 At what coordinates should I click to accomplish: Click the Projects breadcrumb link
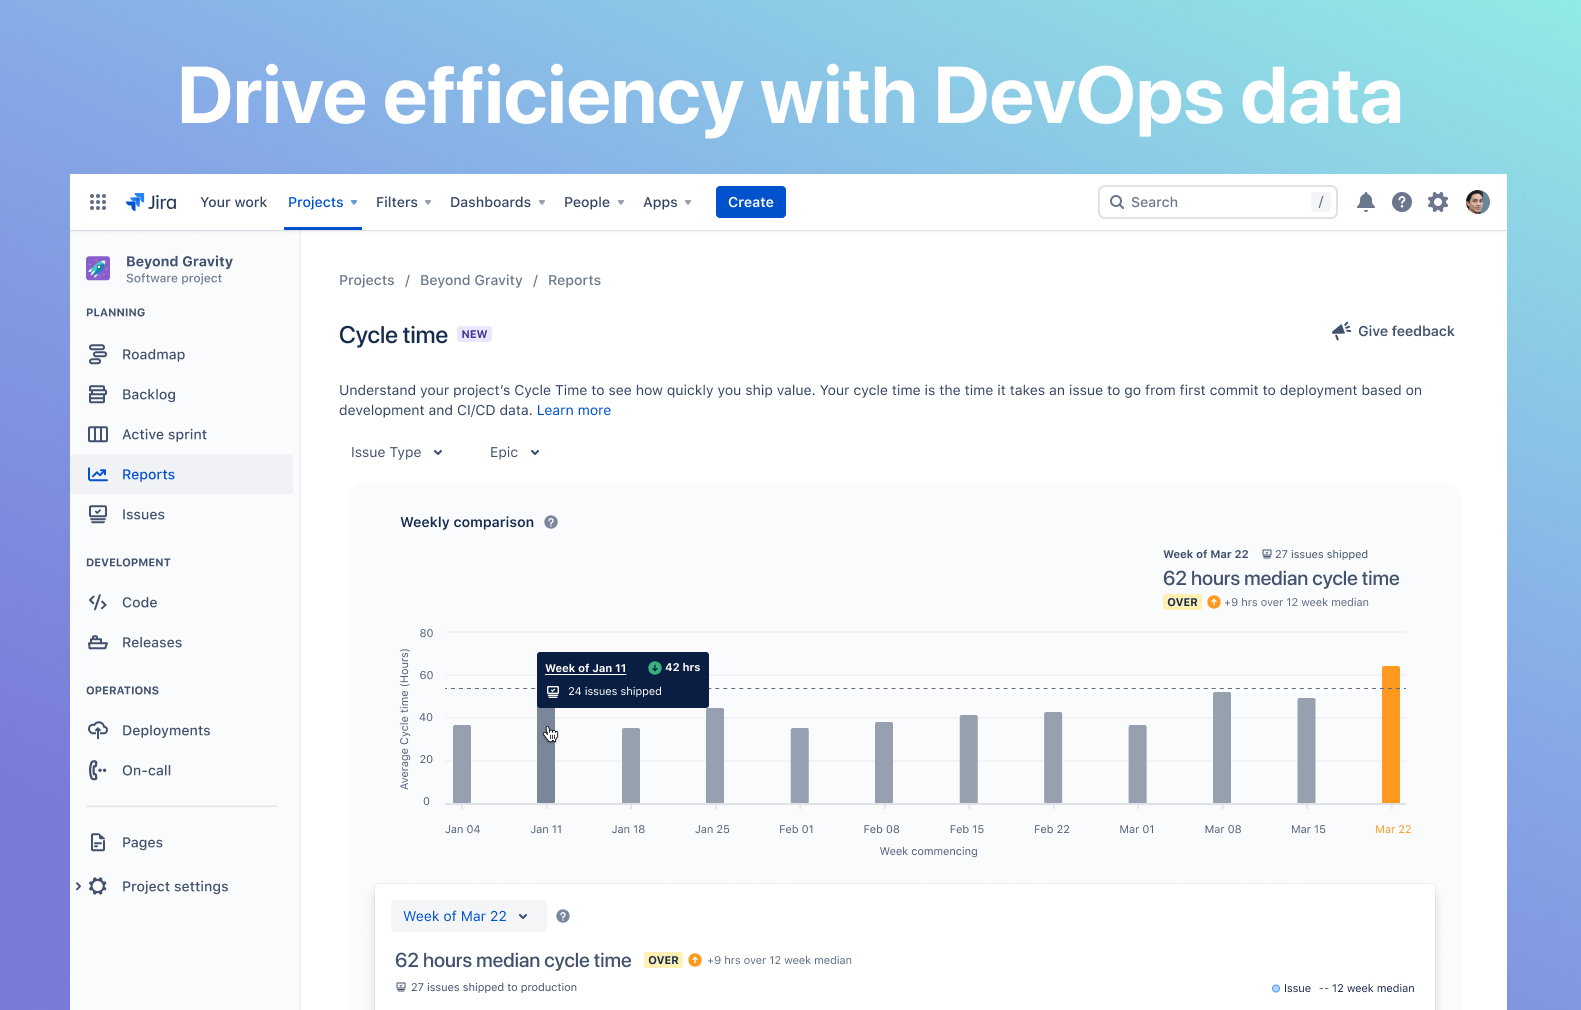click(x=367, y=280)
